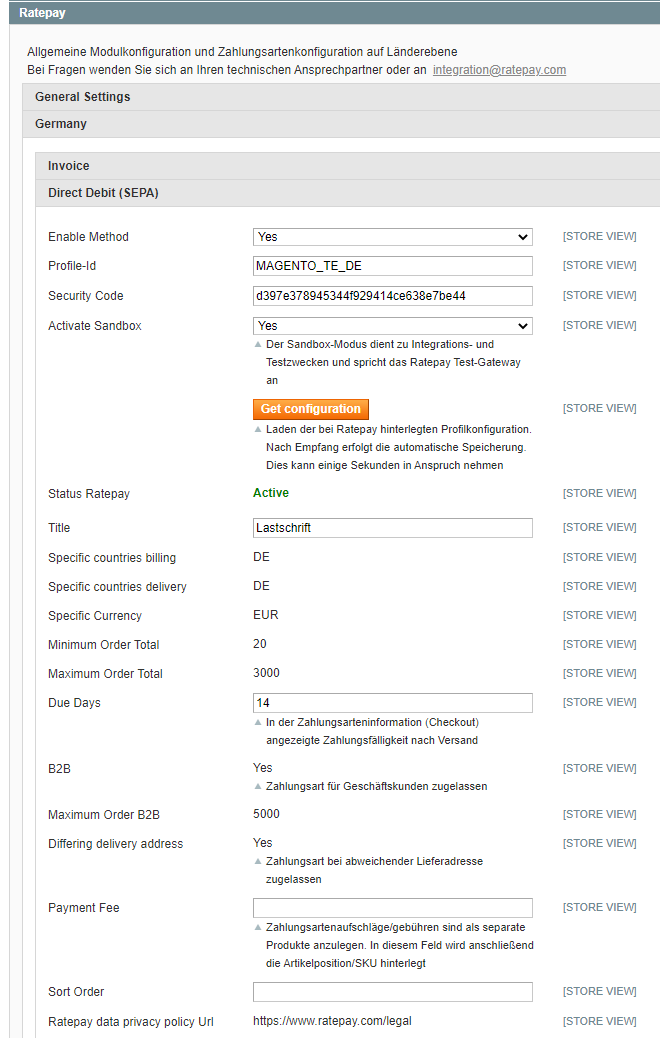Click the hint triangle below Activate Sandbox
The height and width of the screenshot is (1038, 660).
(x=258, y=345)
